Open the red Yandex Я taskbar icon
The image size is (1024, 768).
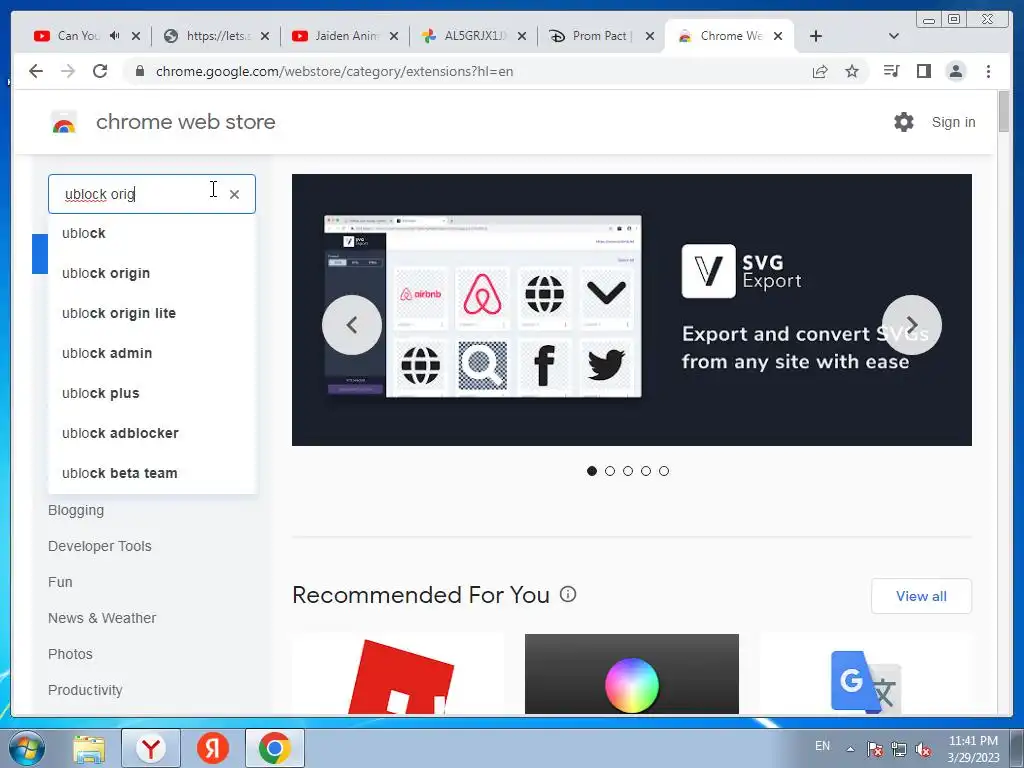click(213, 749)
